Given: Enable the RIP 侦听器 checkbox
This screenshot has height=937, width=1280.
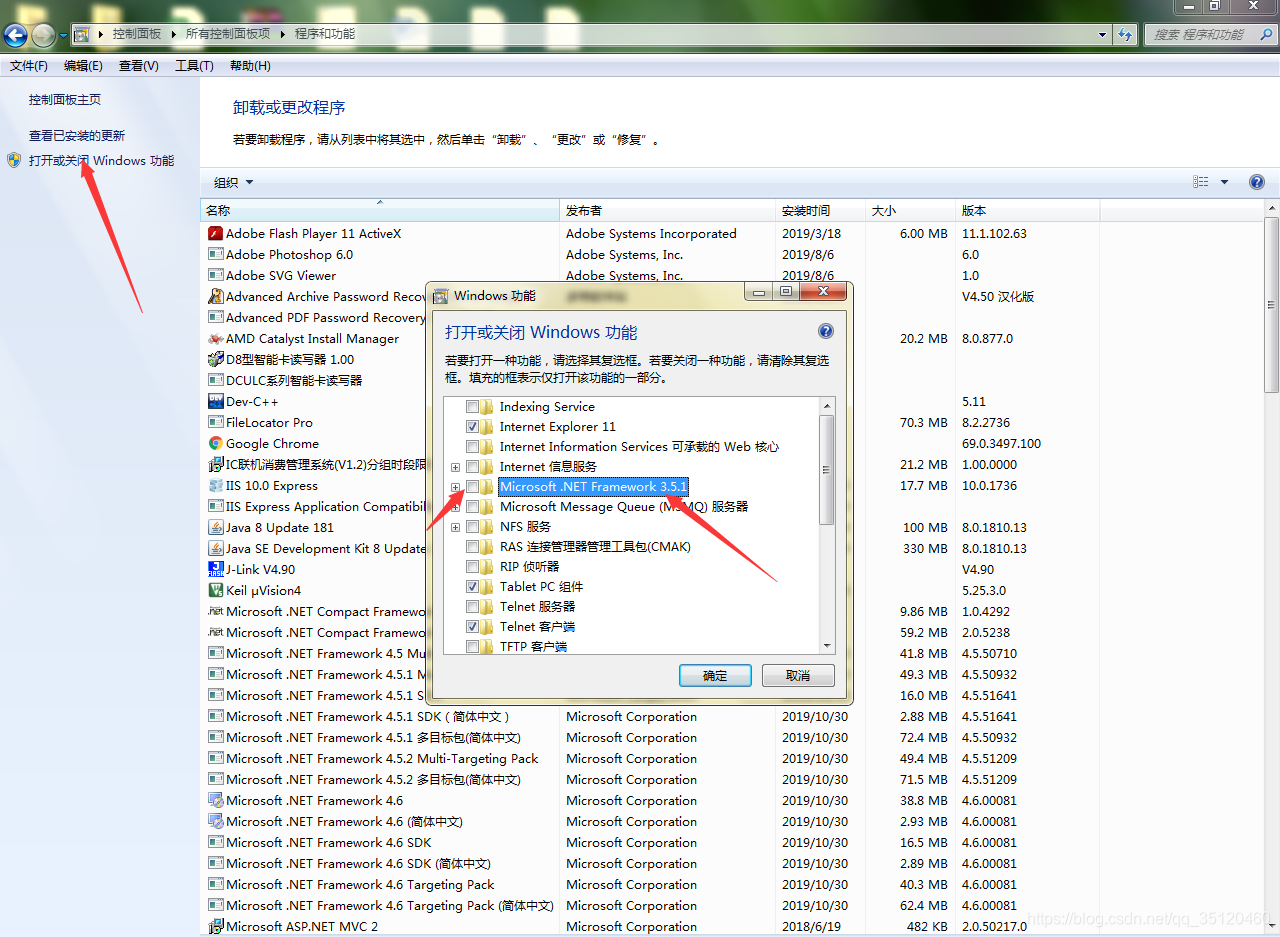Looking at the screenshot, I should pos(472,567).
